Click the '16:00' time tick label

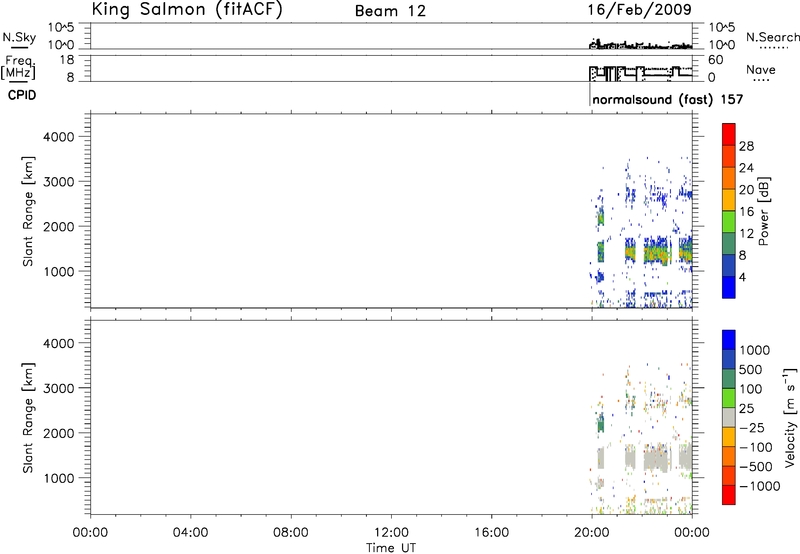pos(491,533)
